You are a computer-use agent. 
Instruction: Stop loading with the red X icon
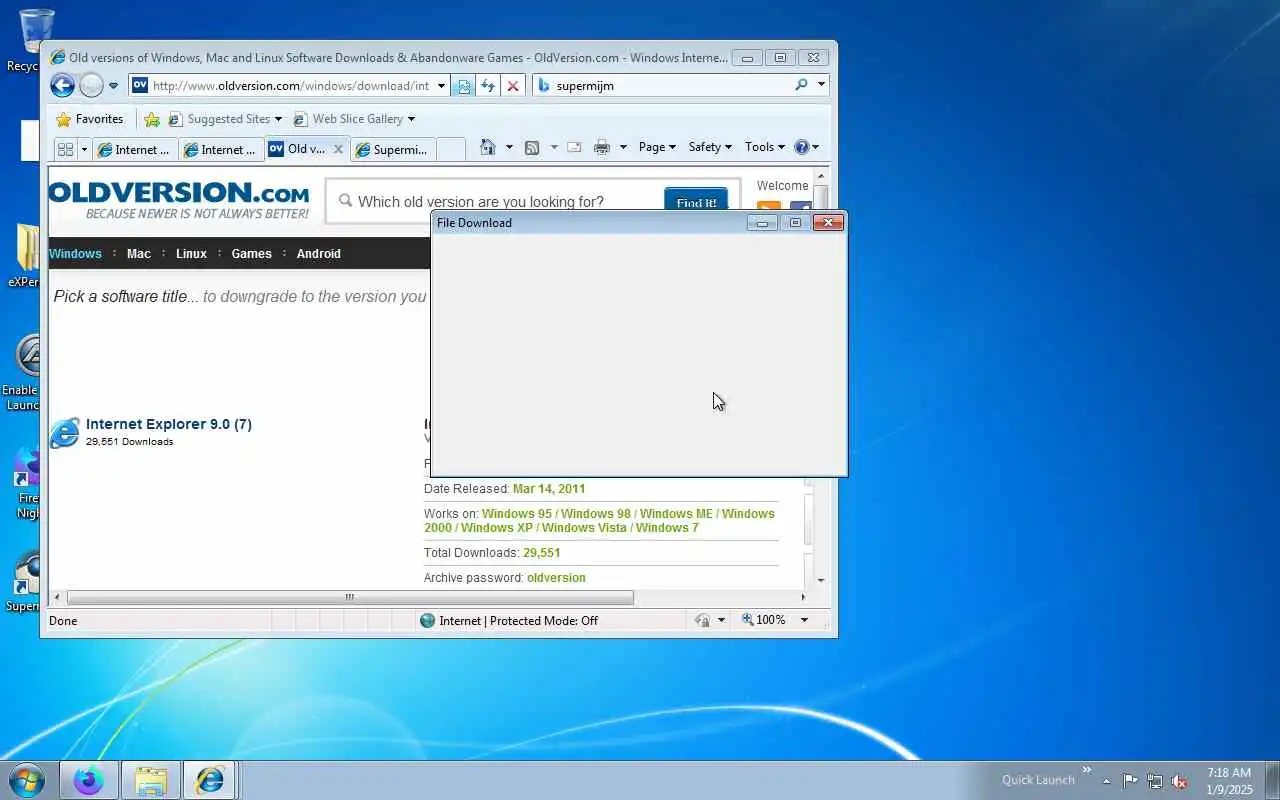click(x=513, y=86)
